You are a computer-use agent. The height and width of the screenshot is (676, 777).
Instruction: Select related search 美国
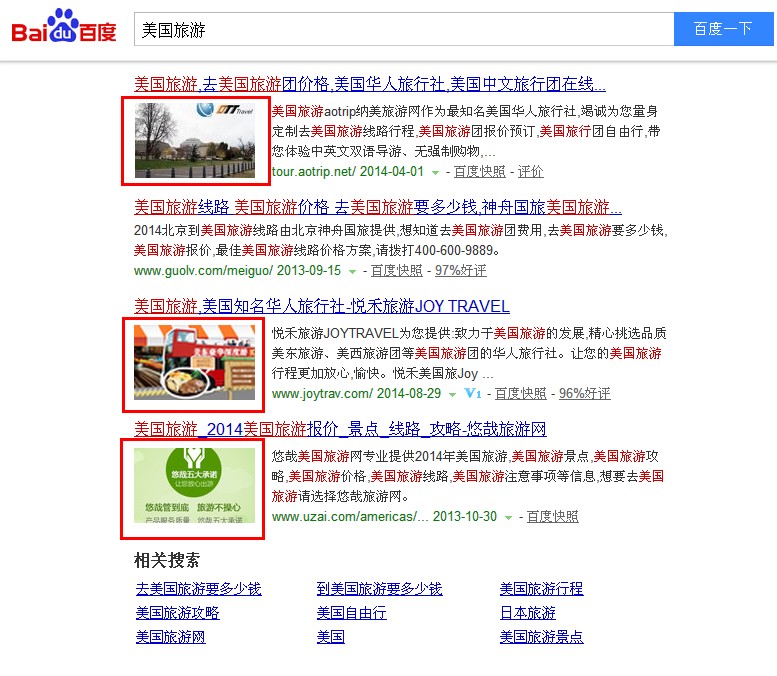(x=331, y=637)
